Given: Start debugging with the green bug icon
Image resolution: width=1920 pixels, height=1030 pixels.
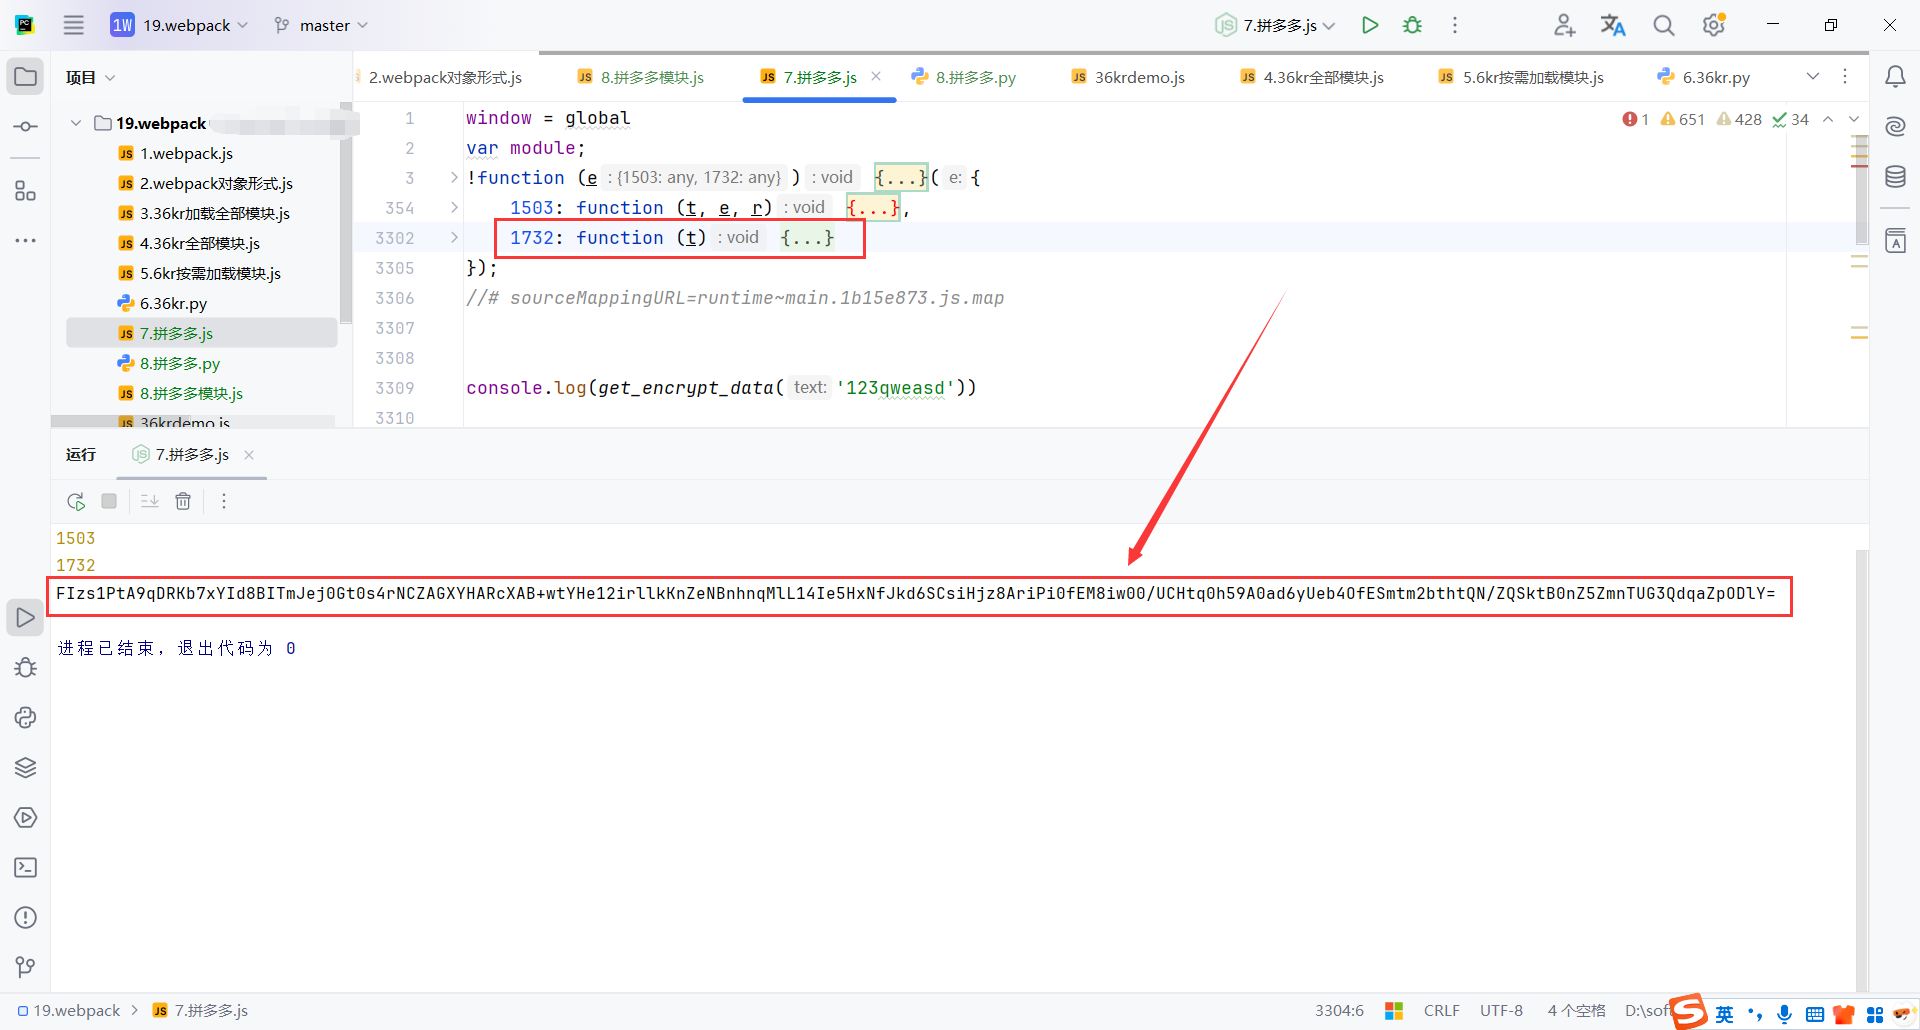Looking at the screenshot, I should click(1412, 25).
